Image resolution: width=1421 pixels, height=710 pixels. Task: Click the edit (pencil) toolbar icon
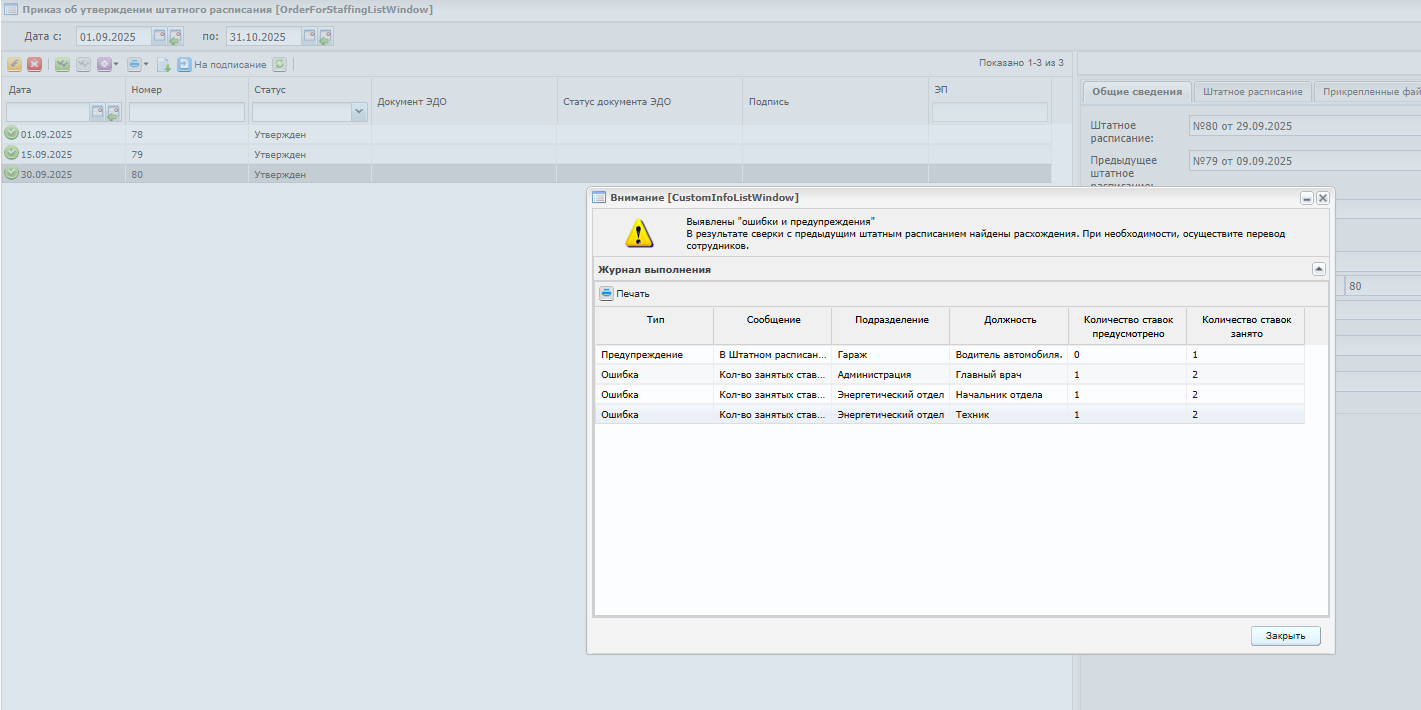tap(14, 64)
